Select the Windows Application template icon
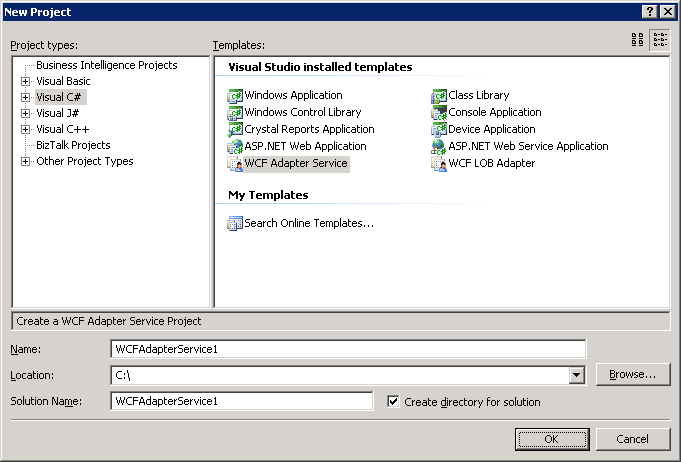 (235, 96)
